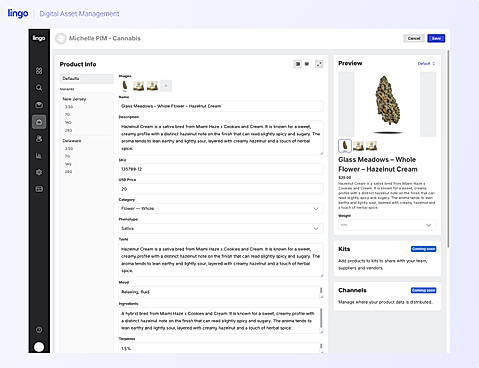Select the fourth variant under New Jersey
The image size is (479, 368).
(68, 130)
